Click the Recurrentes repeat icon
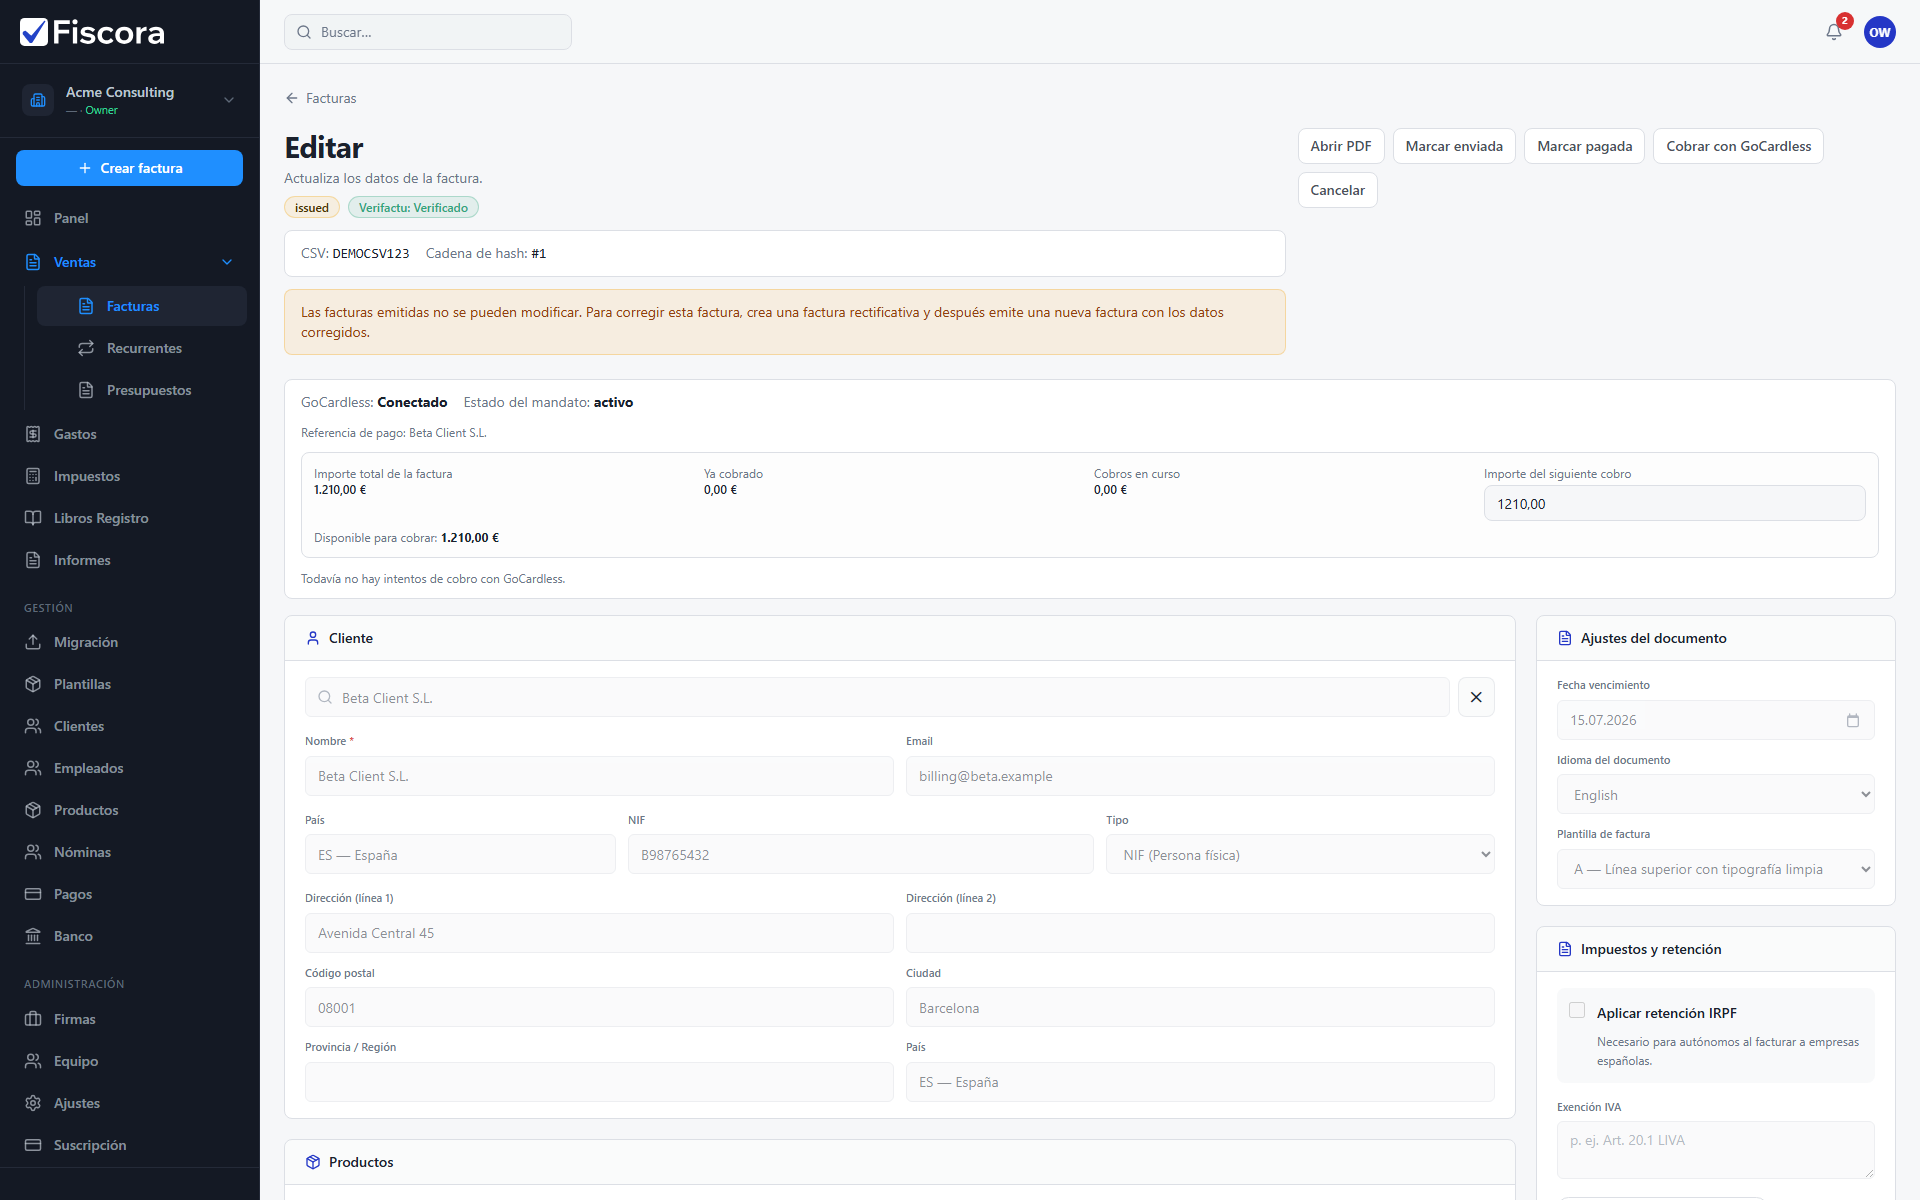This screenshot has width=1920, height=1200. coord(86,348)
